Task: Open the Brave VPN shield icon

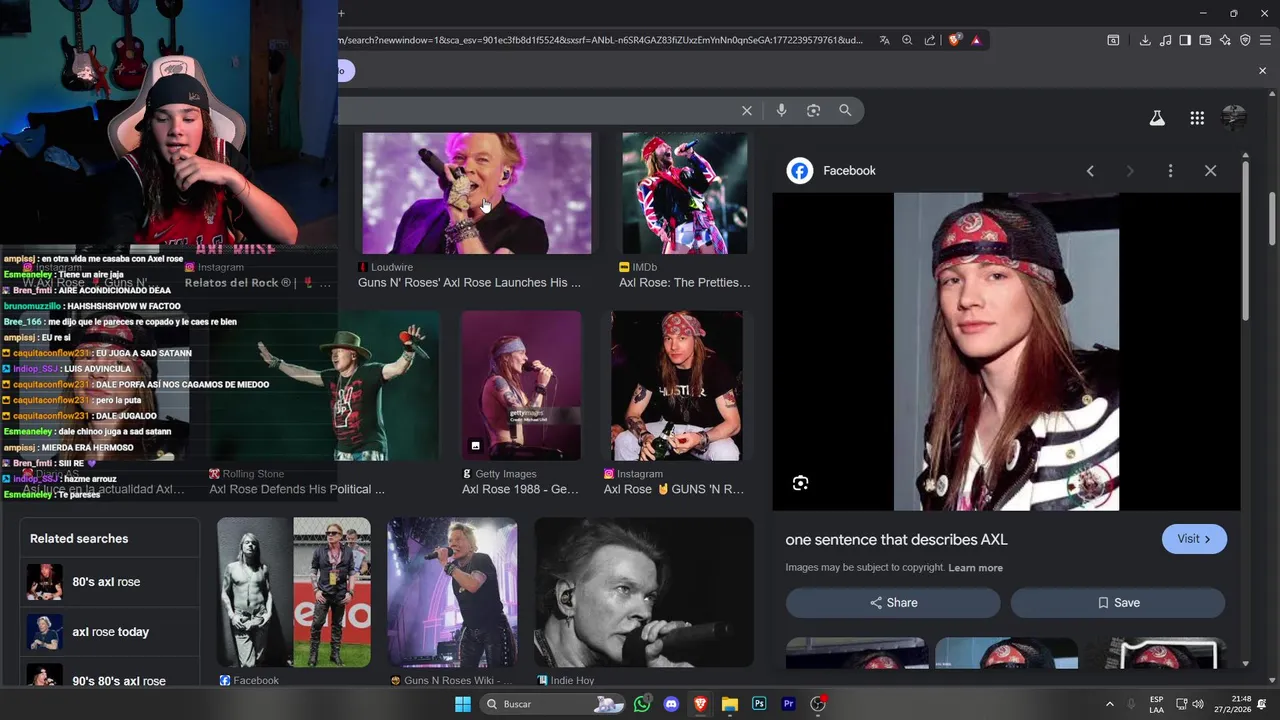Action: pyautogui.click(x=1245, y=40)
